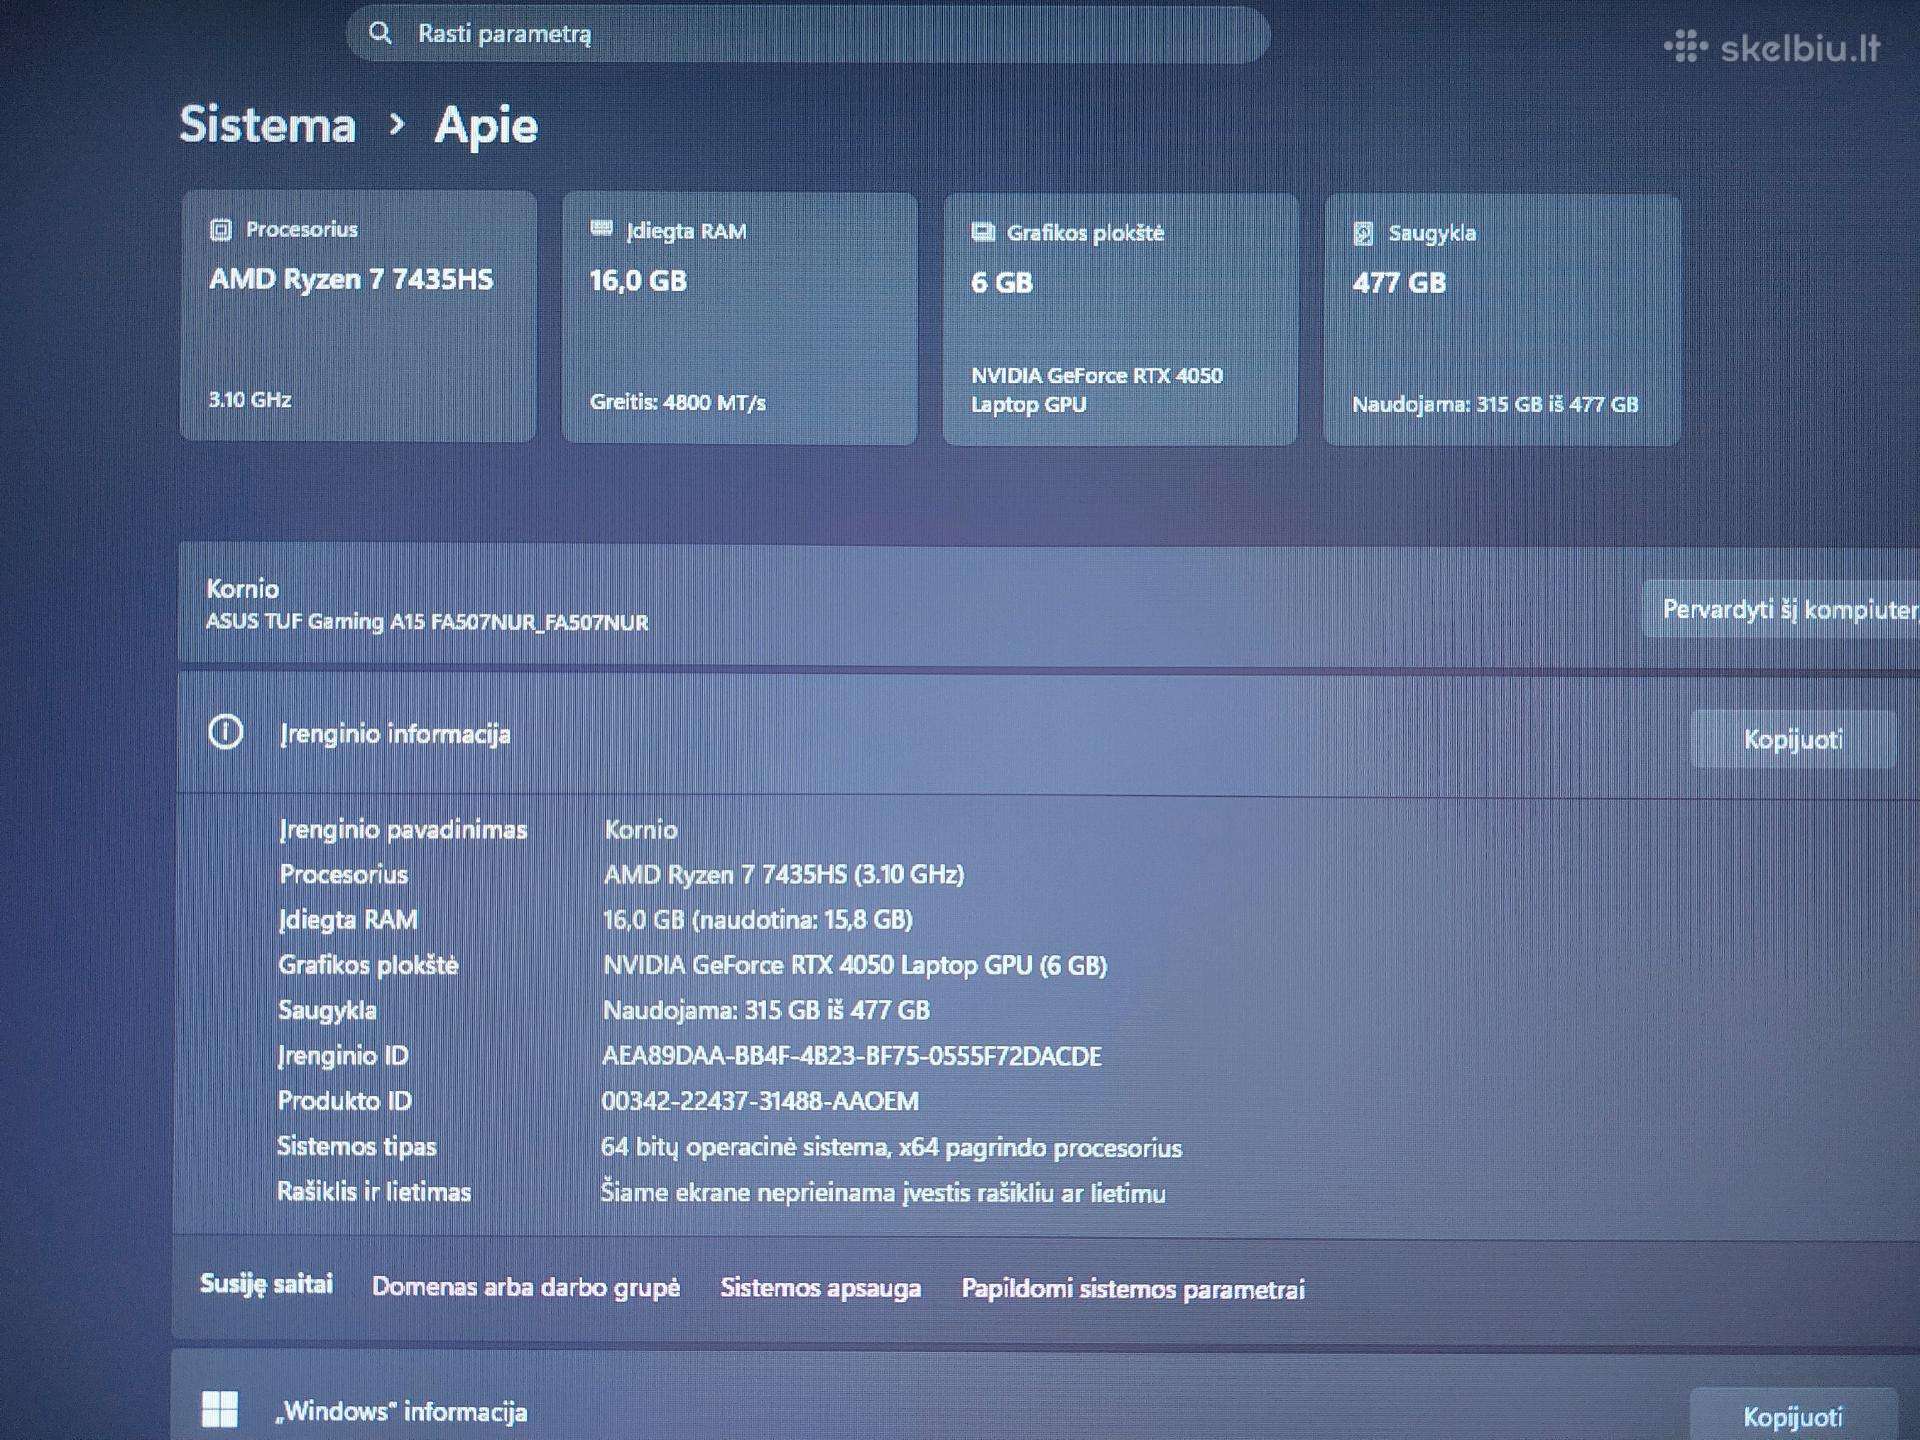Click the "16,0 GB" RAM card value

tap(638, 281)
